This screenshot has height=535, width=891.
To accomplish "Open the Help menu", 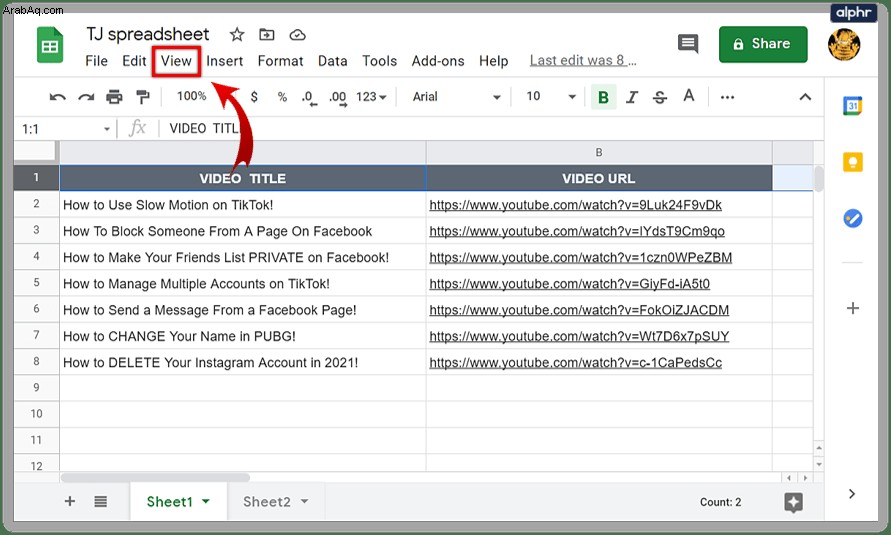I will (493, 61).
